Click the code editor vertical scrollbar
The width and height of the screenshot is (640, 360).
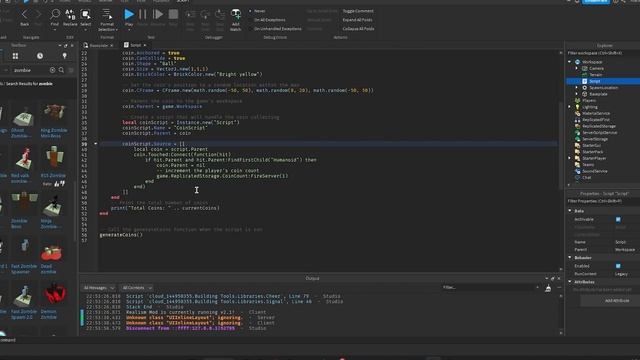(x=560, y=145)
